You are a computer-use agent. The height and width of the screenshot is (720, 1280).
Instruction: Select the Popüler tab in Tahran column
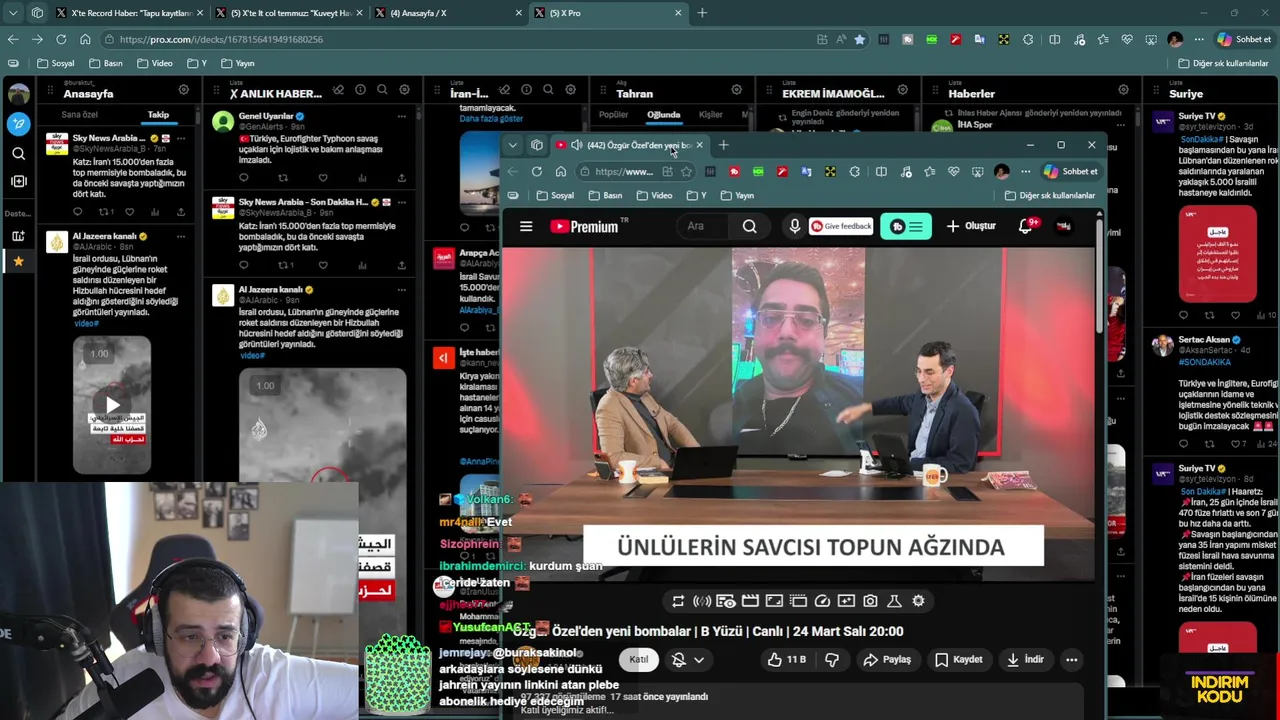click(x=613, y=115)
